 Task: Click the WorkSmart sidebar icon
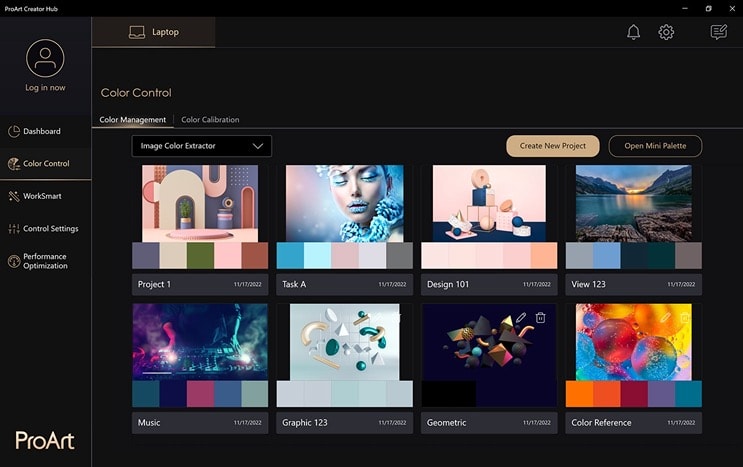(x=14, y=196)
